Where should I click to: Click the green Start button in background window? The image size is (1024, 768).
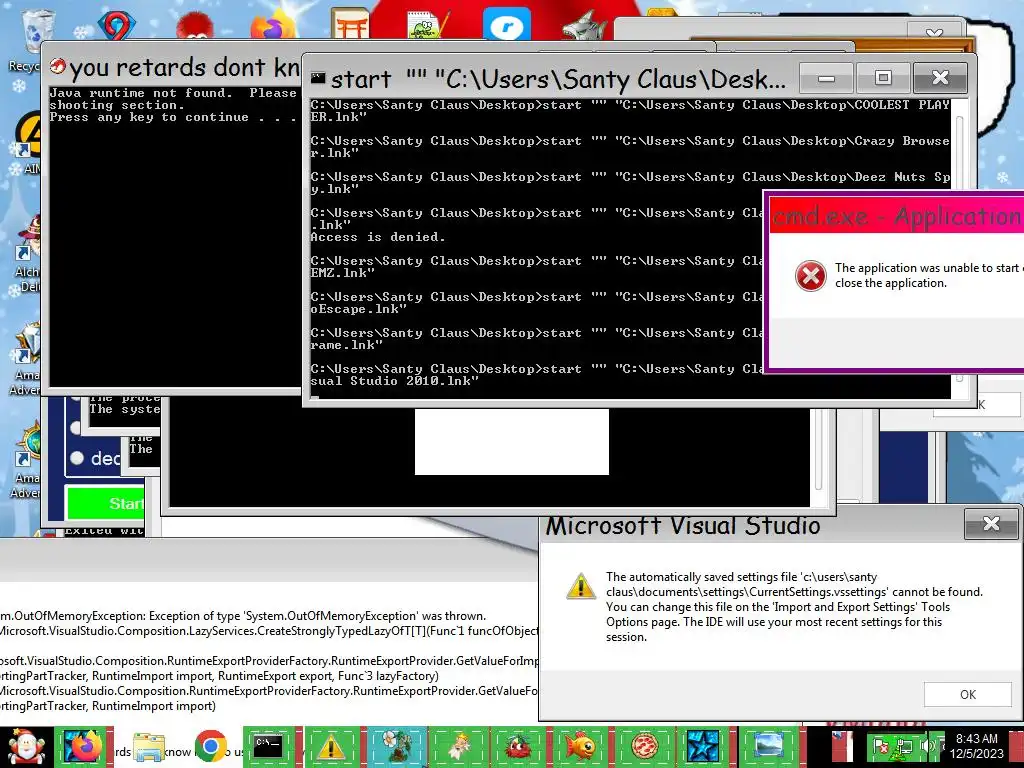click(105, 503)
